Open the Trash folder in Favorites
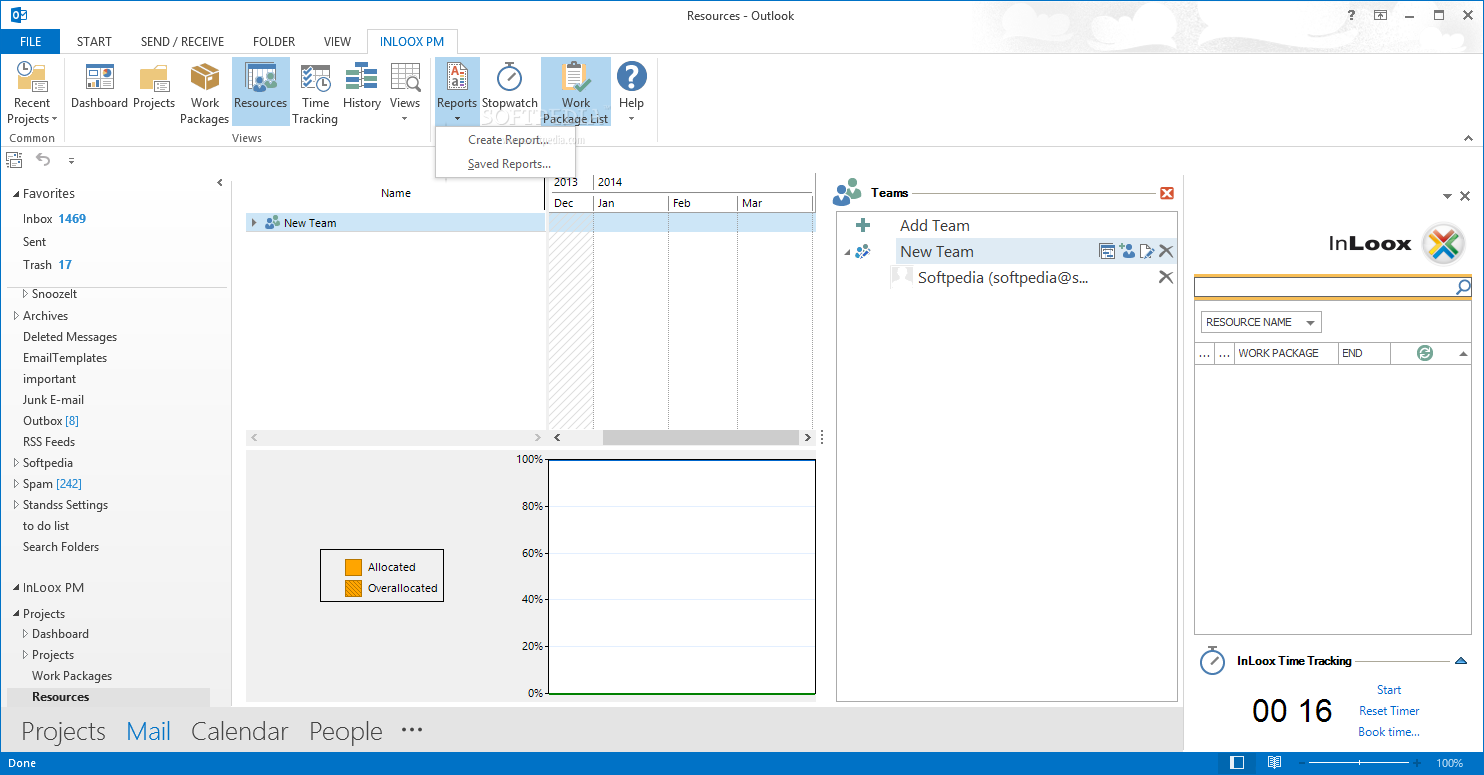 tap(47, 265)
